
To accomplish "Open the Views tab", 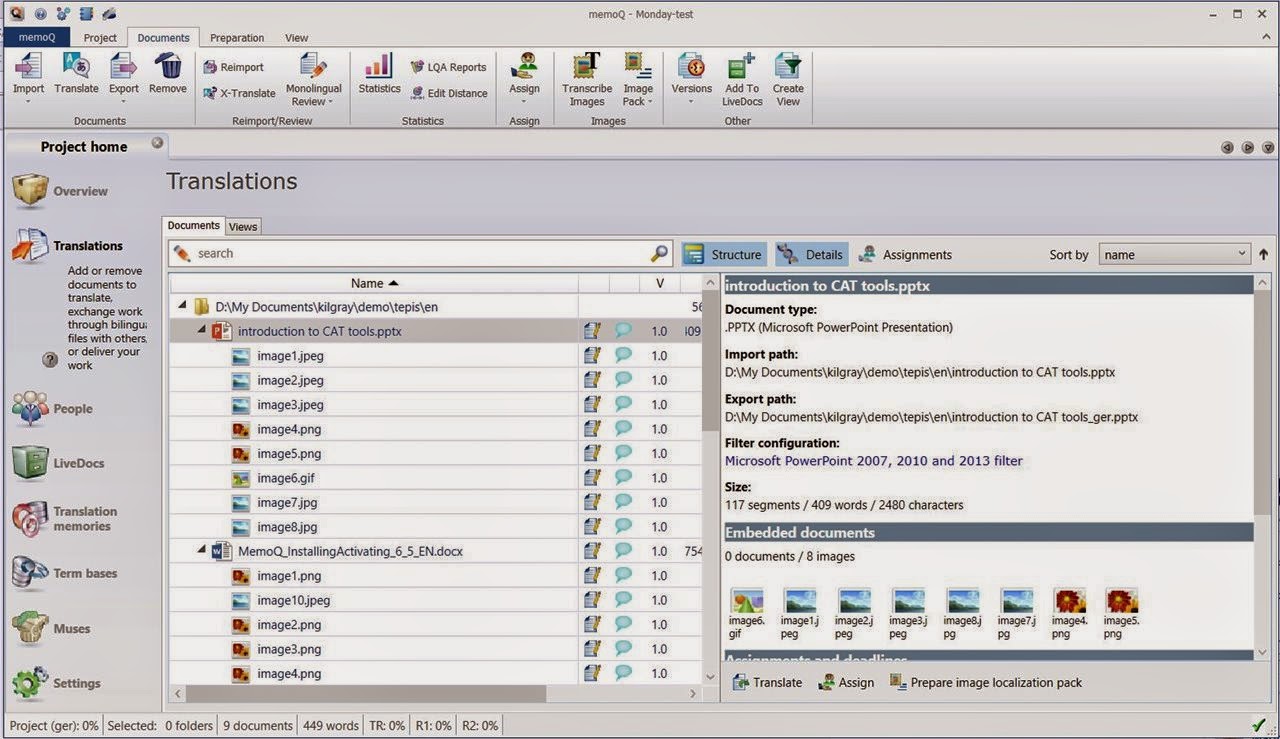I will tap(243, 226).
